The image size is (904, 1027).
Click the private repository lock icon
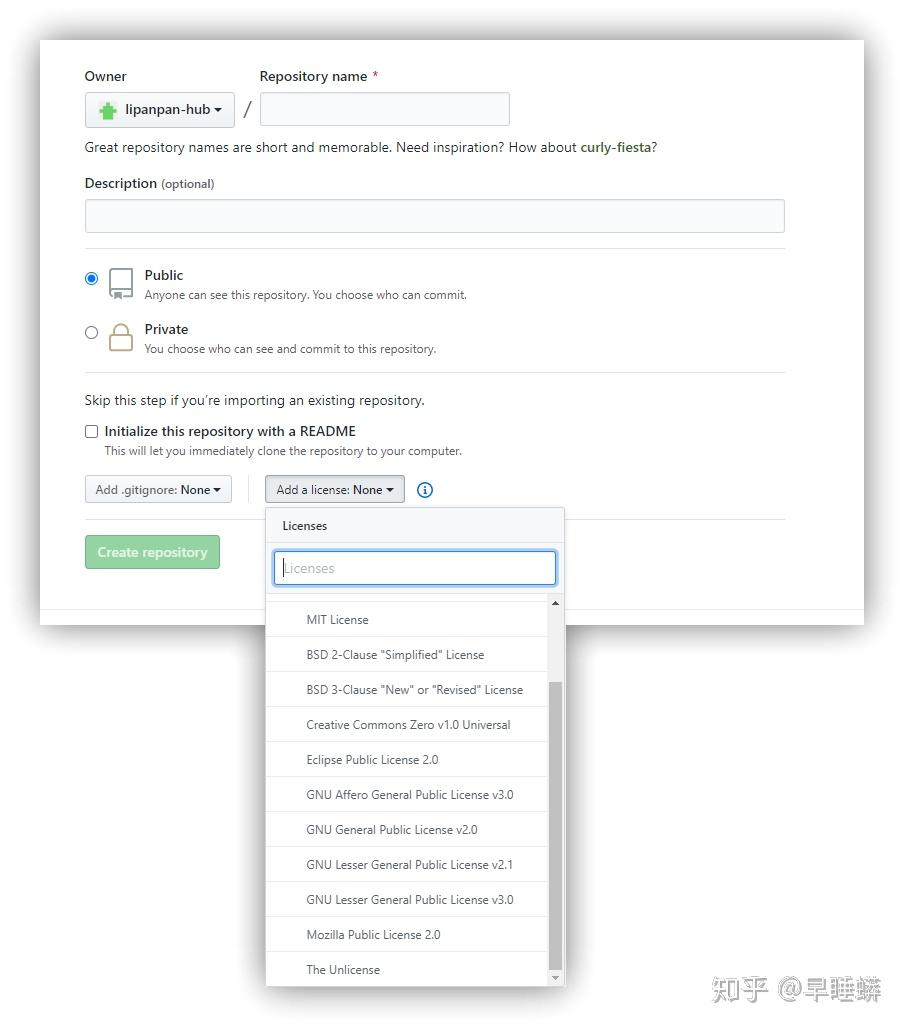coord(121,337)
